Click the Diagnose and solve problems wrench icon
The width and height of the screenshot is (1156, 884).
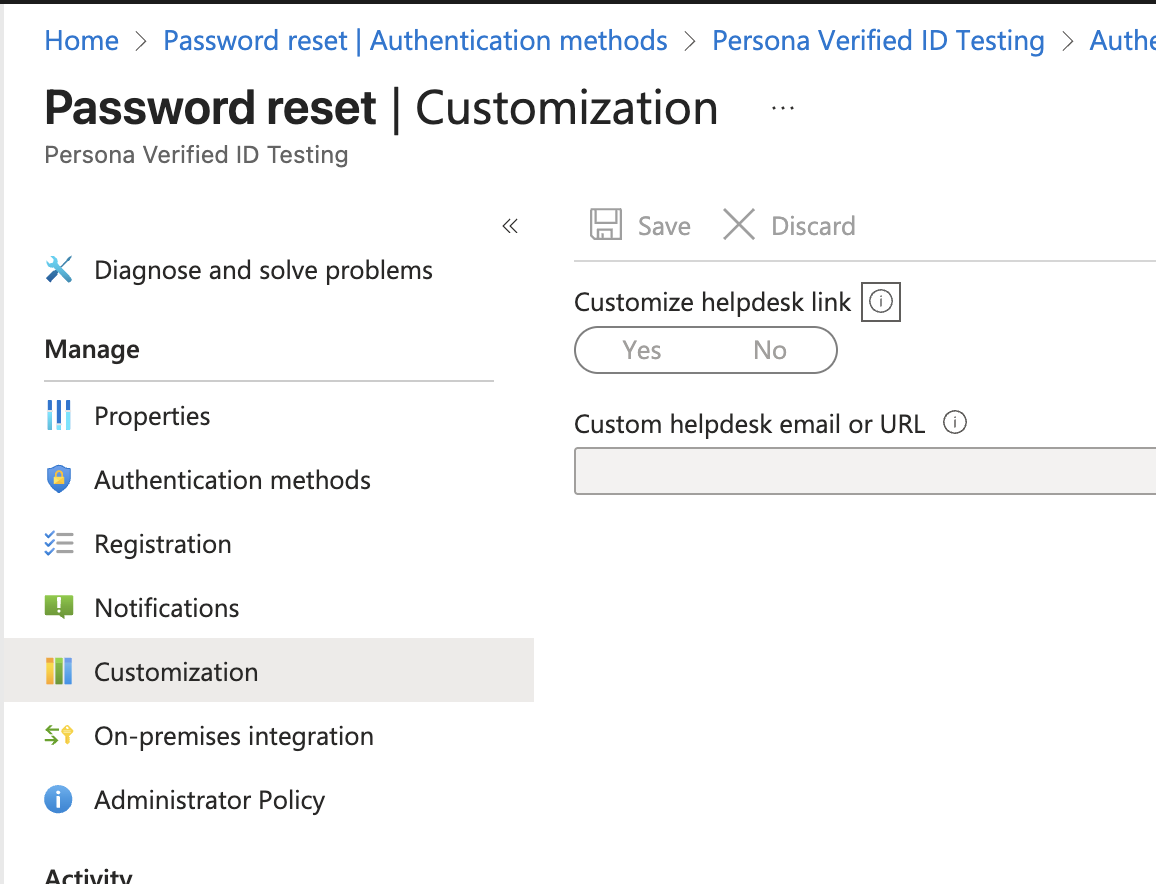[59, 270]
